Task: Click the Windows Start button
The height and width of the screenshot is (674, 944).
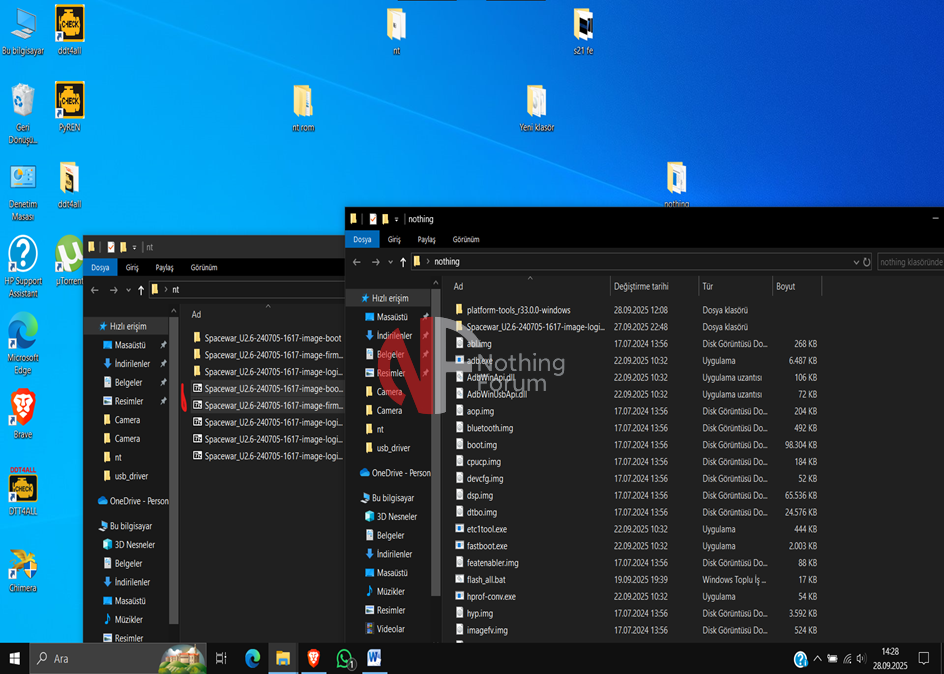Action: coord(14,658)
